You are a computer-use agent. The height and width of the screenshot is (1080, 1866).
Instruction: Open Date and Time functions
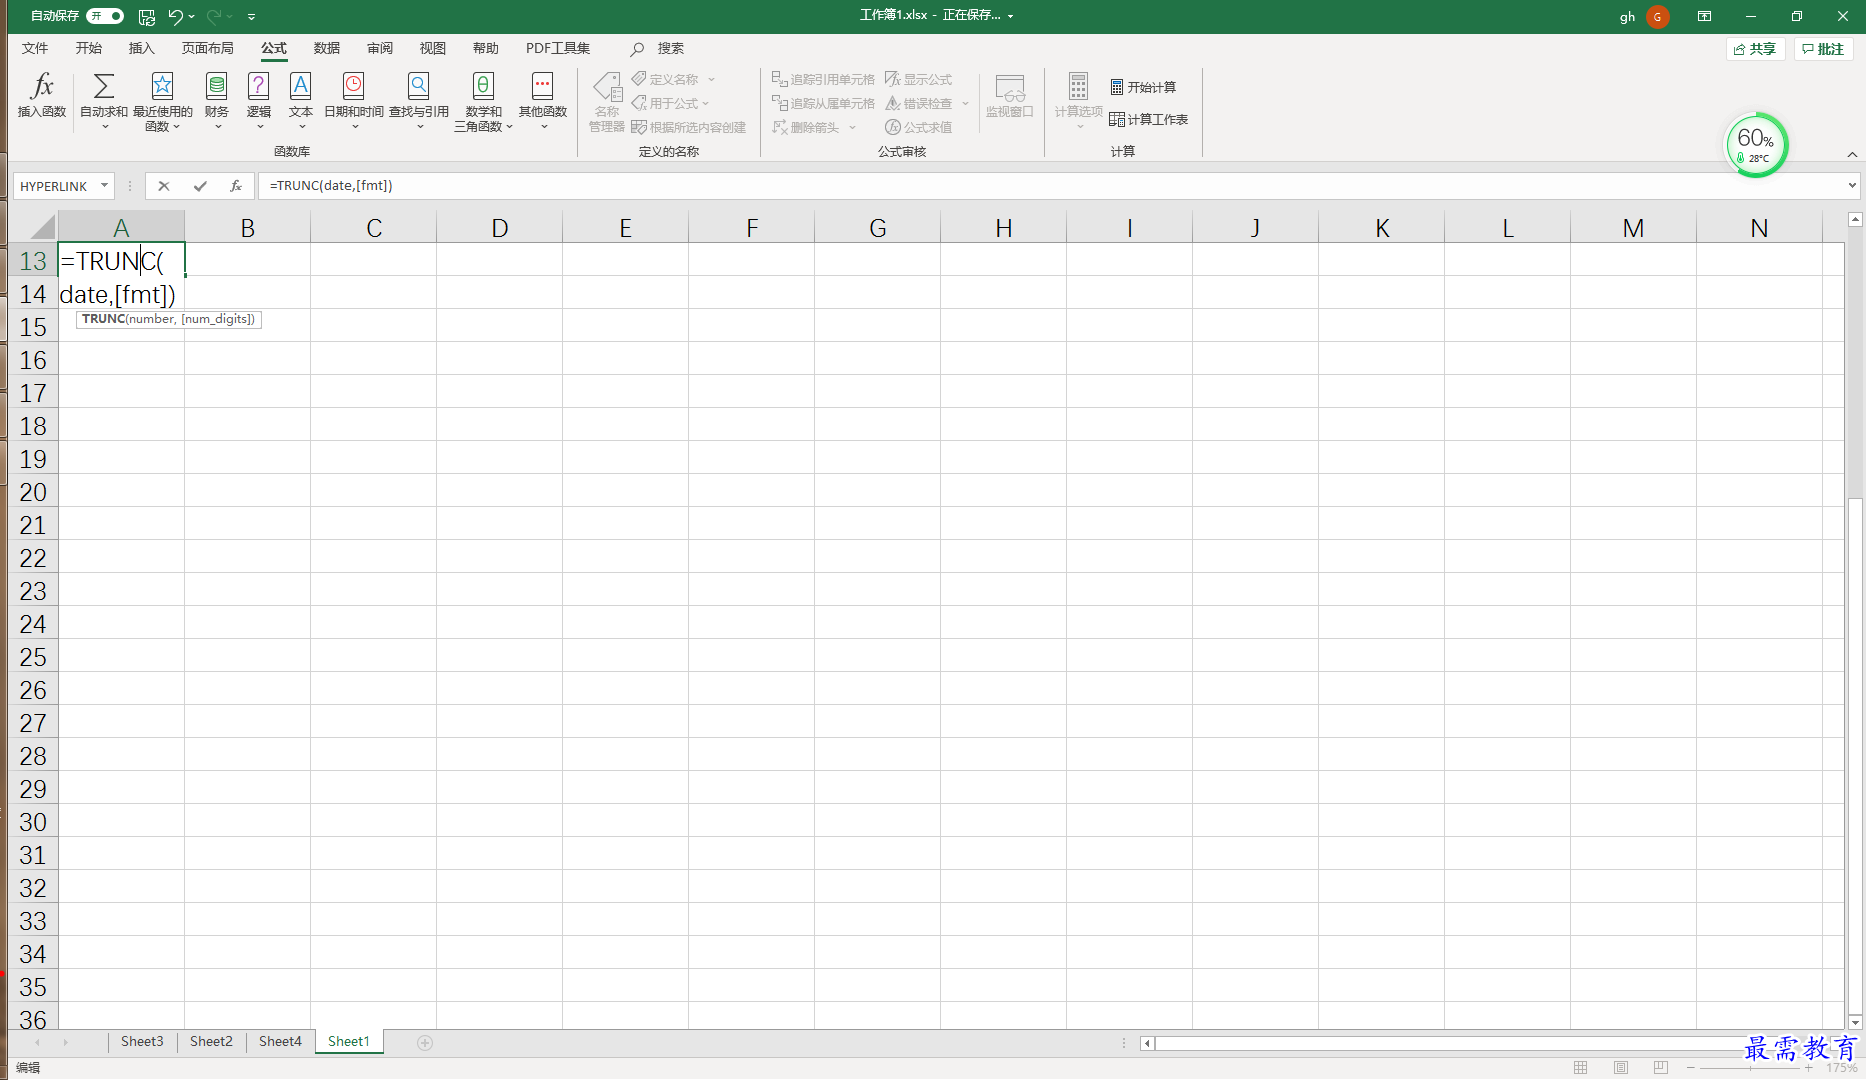point(354,100)
